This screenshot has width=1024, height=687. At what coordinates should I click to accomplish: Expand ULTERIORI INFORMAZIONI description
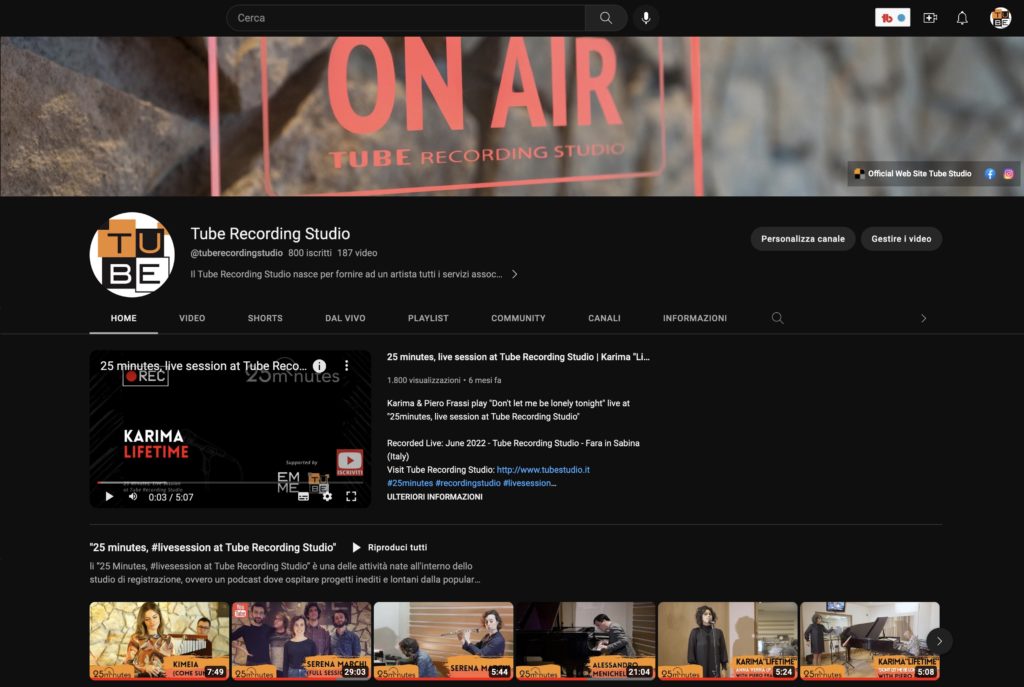[434, 497]
